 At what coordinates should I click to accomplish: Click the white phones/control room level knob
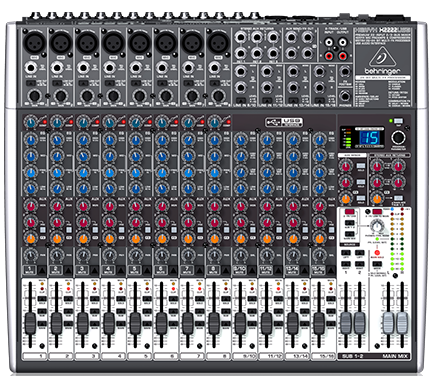(377, 227)
